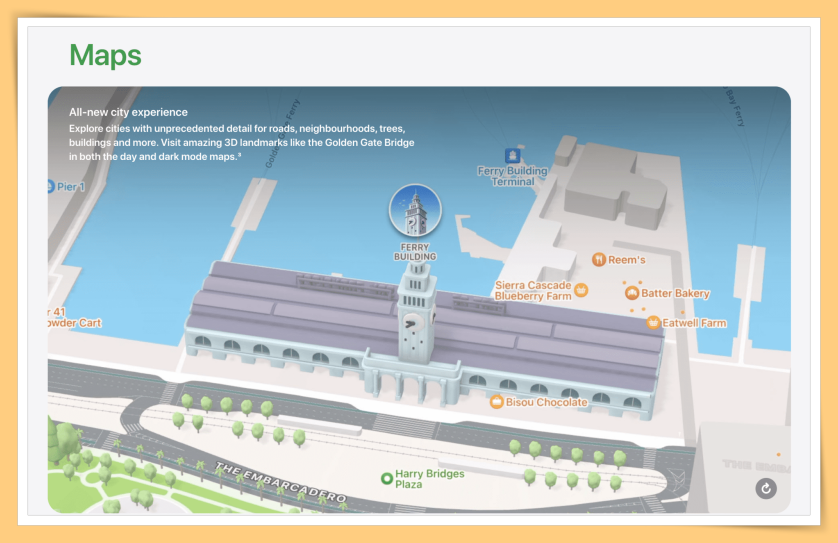Click the 'Bisou Chocolate' label text
The width and height of the screenshot is (838, 543).
click(x=547, y=402)
